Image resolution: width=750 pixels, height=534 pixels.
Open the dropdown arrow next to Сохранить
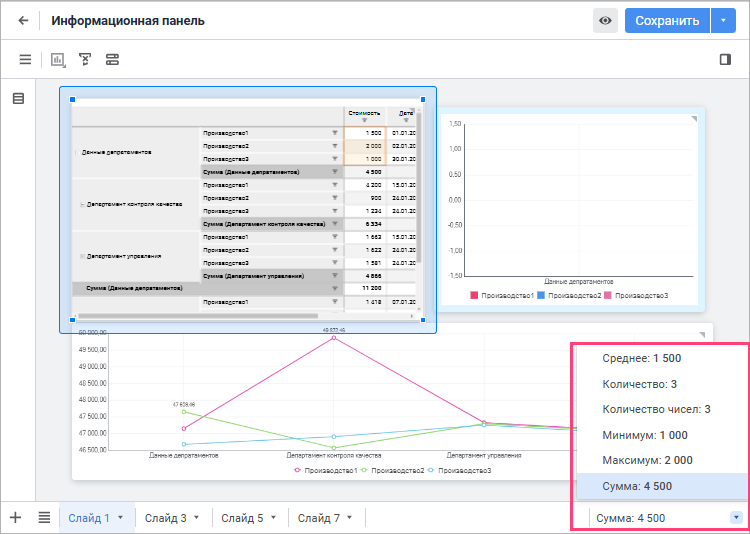coord(723,21)
